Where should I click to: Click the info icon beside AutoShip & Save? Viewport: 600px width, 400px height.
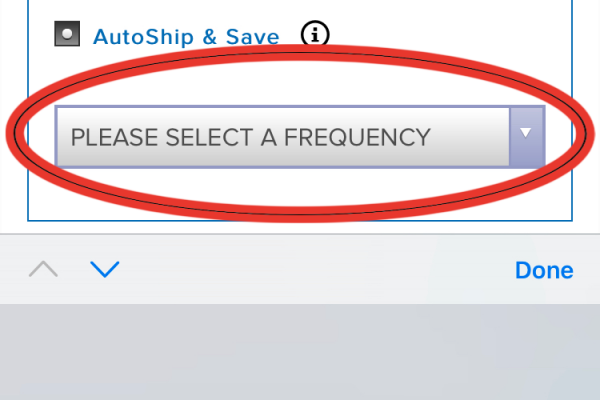(316, 35)
